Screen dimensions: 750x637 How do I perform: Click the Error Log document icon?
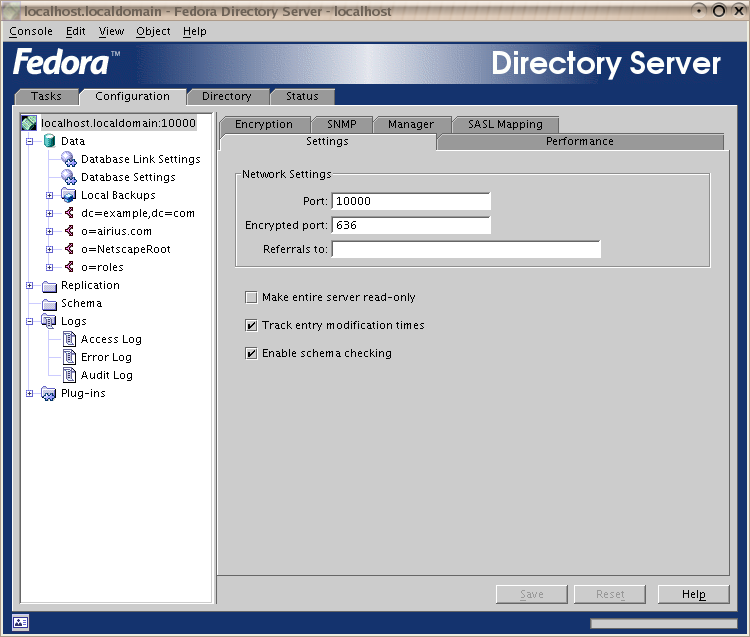point(69,357)
